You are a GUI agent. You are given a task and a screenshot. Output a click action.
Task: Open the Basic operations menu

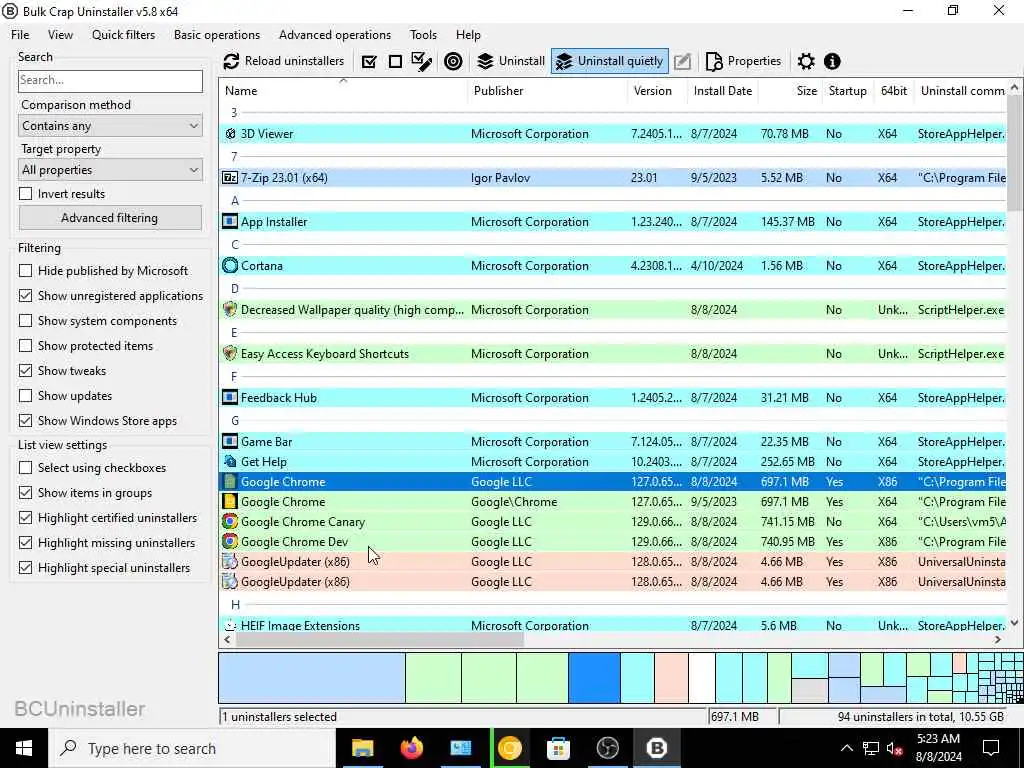pos(217,35)
